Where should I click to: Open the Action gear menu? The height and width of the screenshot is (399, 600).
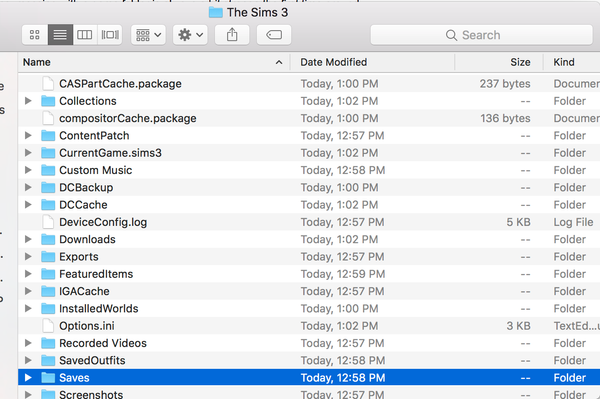point(190,35)
